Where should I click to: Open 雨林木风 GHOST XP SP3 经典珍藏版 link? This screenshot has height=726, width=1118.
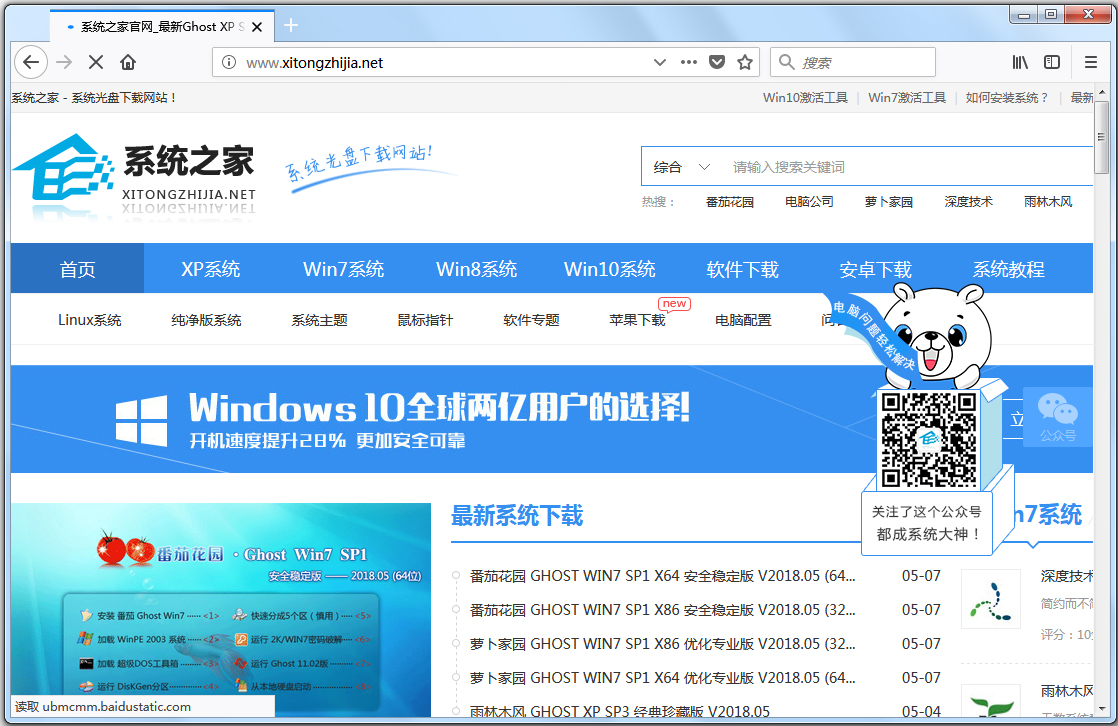click(x=620, y=711)
